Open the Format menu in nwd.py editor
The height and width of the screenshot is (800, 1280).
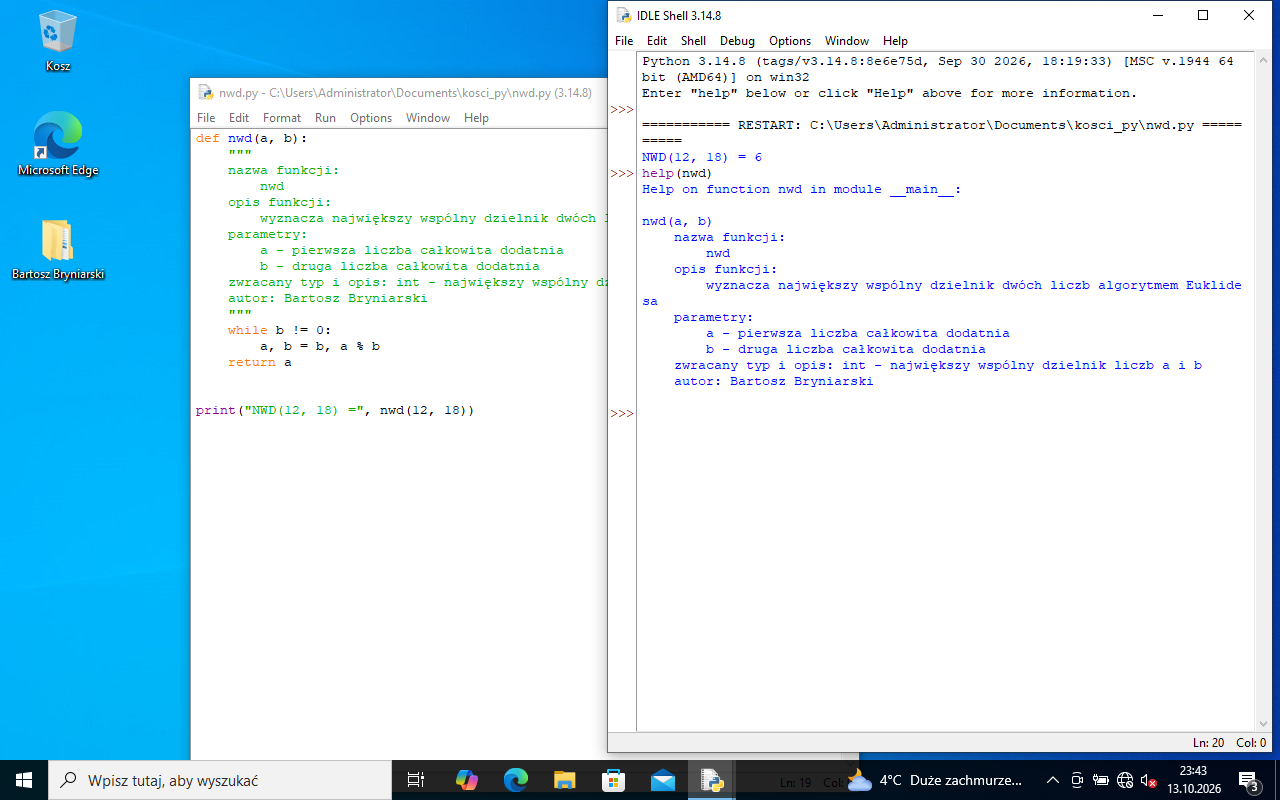(282, 118)
